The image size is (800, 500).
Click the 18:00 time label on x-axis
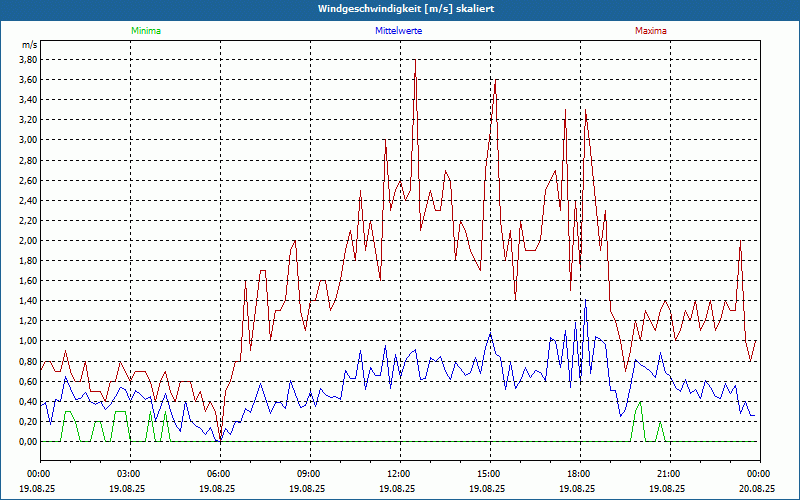click(x=580, y=474)
